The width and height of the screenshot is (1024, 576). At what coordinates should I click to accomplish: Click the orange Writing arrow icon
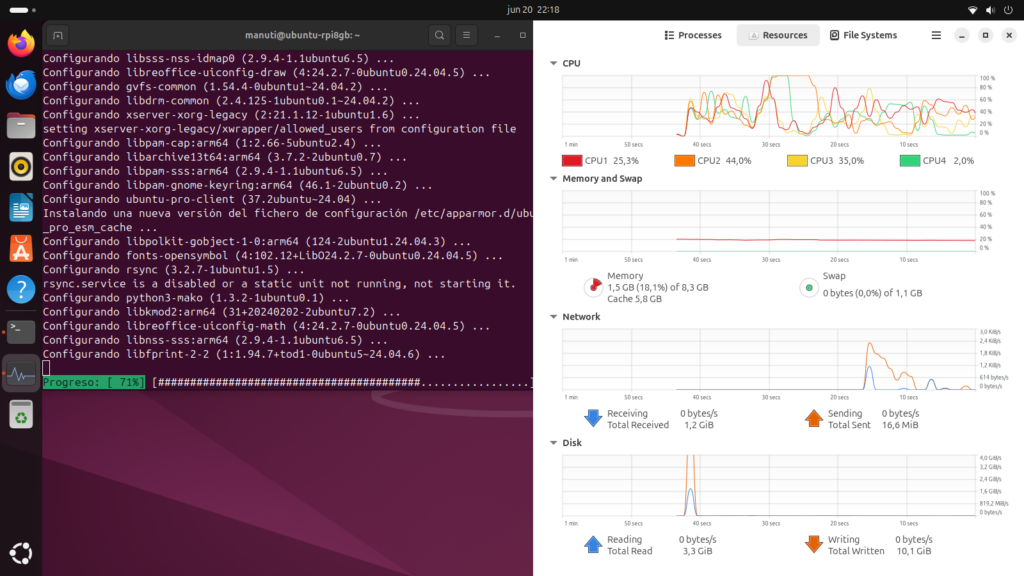pyautogui.click(x=814, y=544)
